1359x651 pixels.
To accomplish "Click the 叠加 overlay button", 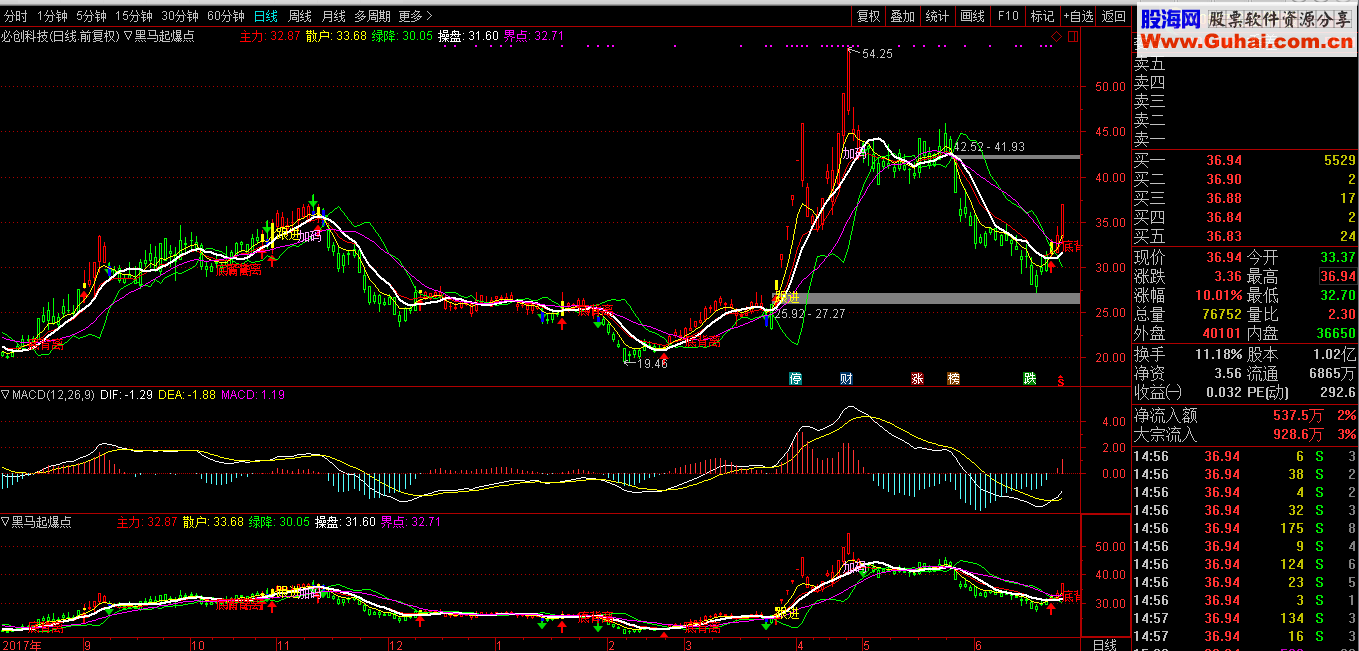I will point(903,16).
